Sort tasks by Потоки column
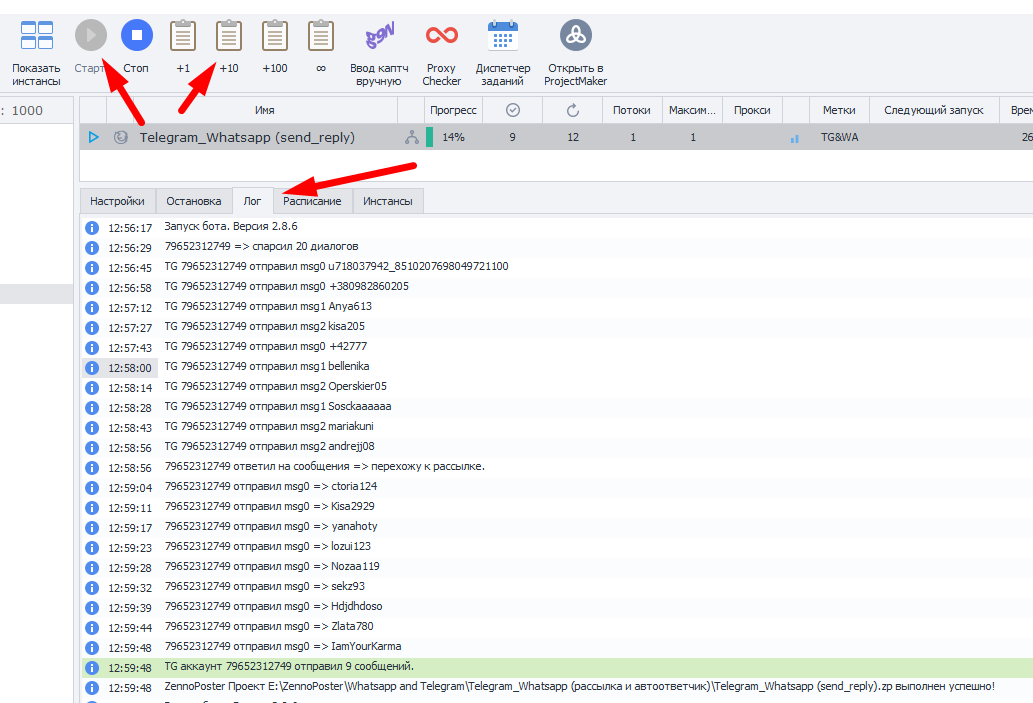The height and width of the screenshot is (703, 1033). point(632,110)
